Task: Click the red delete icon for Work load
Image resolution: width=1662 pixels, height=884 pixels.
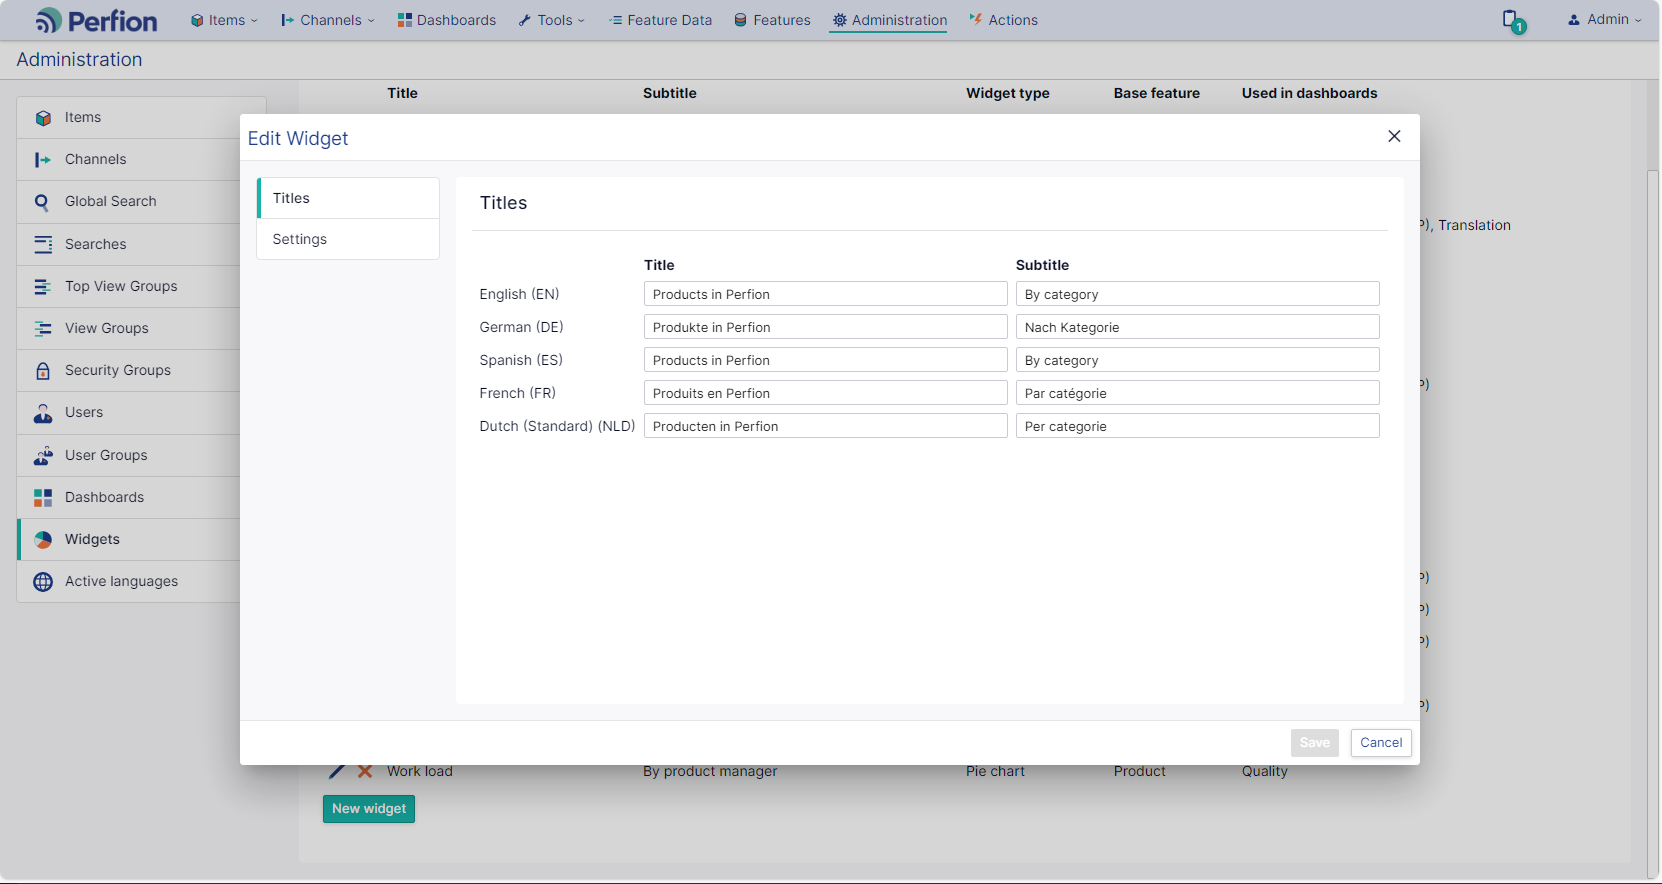Action: (x=365, y=771)
